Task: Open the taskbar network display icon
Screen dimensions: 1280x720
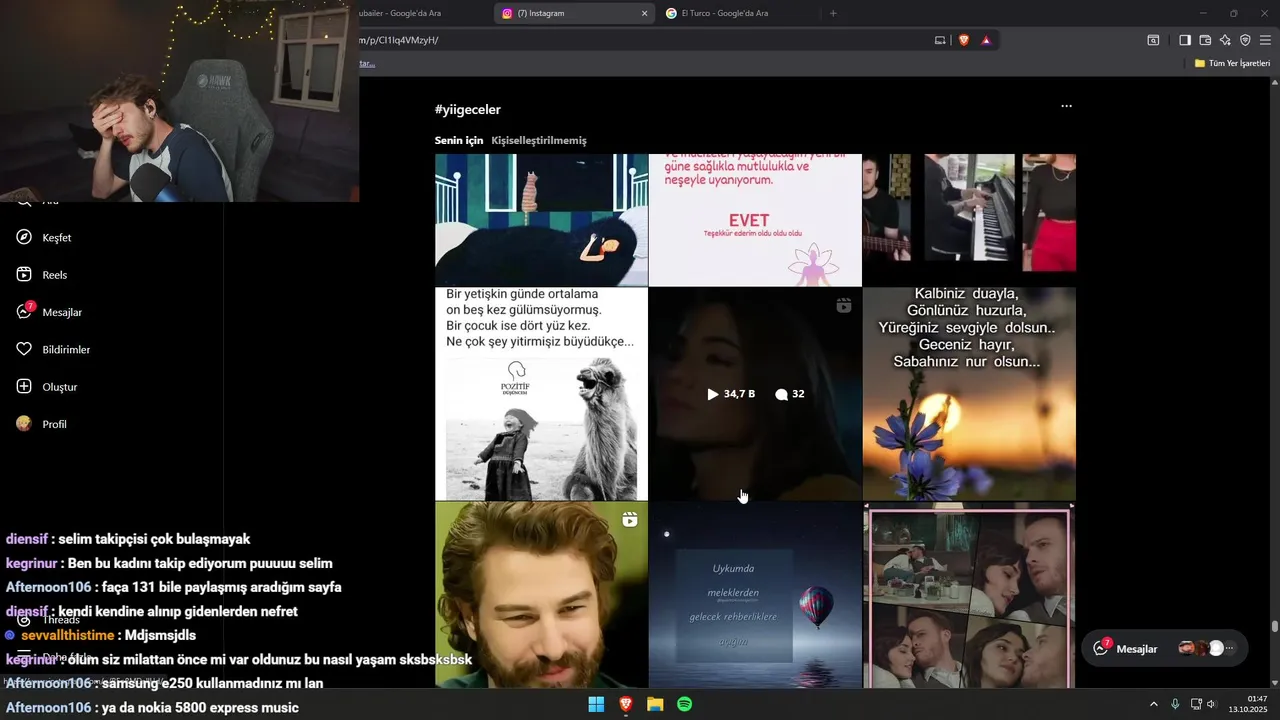Action: click(x=1196, y=705)
